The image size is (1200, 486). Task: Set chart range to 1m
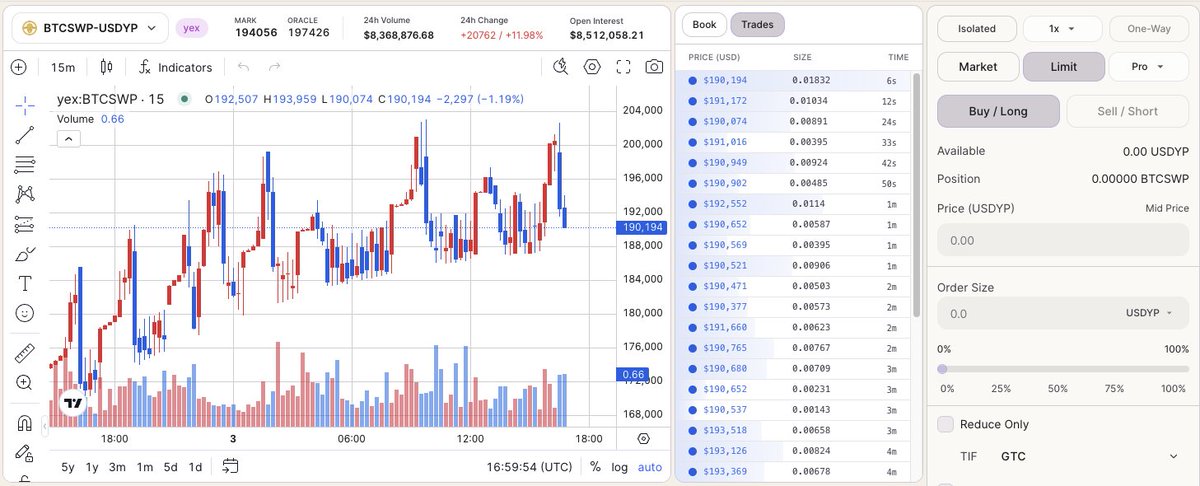click(145, 467)
